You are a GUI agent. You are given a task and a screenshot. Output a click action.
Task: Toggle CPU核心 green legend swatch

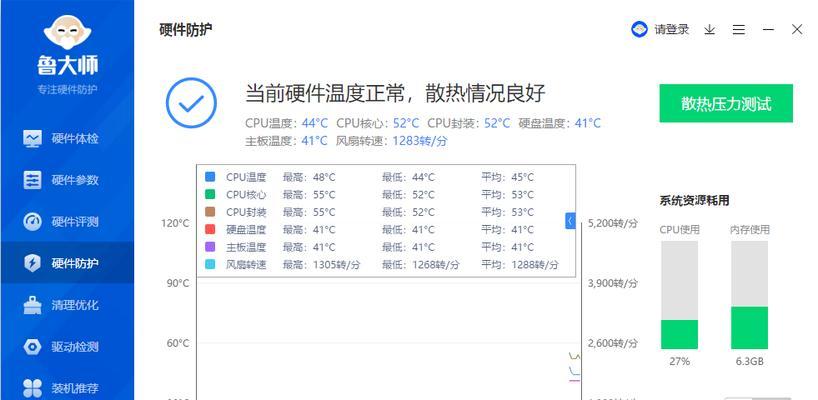click(x=210, y=195)
